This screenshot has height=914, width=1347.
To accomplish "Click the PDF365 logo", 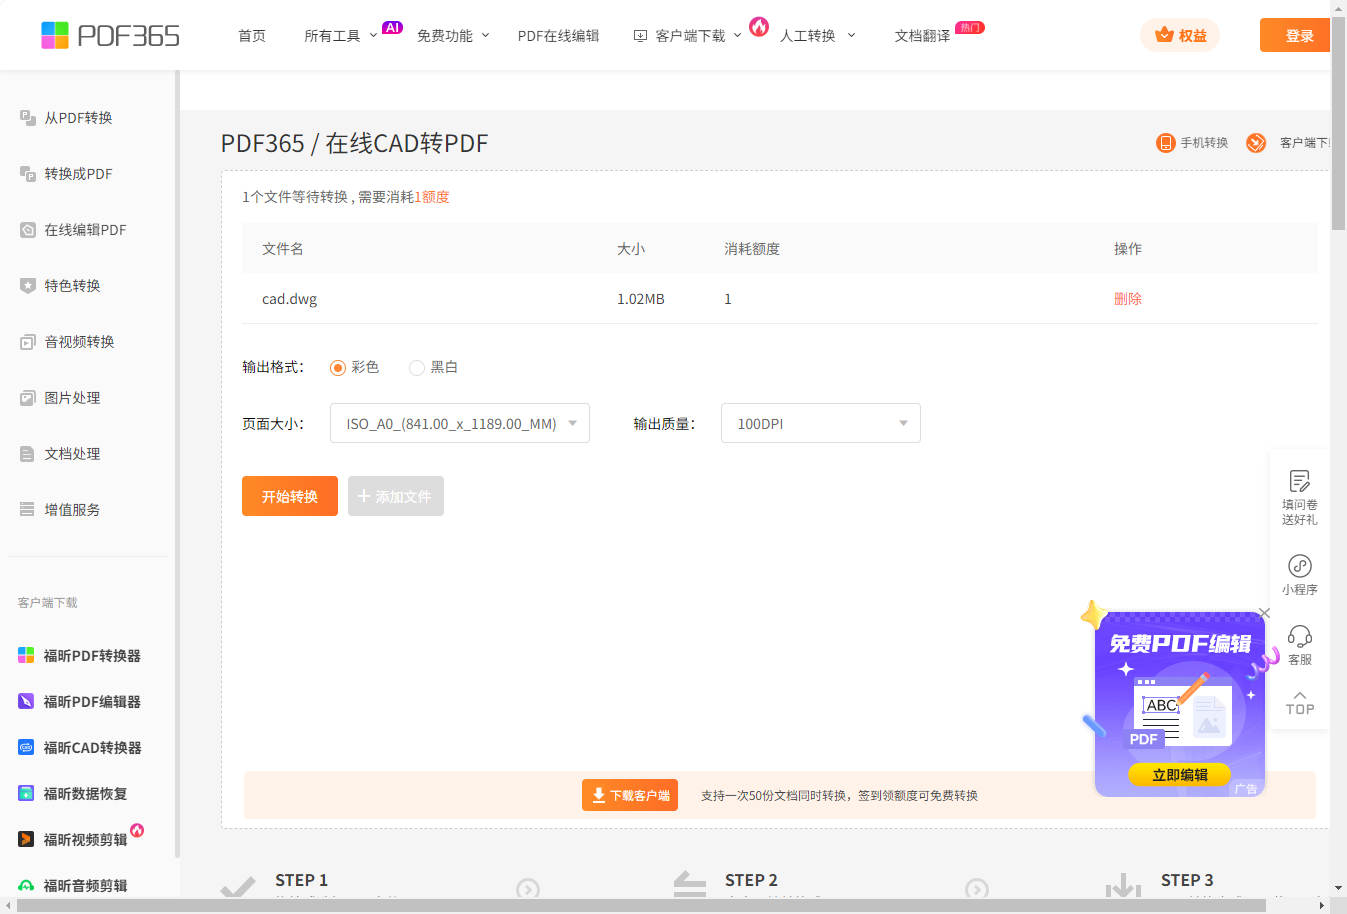I will click(x=110, y=36).
